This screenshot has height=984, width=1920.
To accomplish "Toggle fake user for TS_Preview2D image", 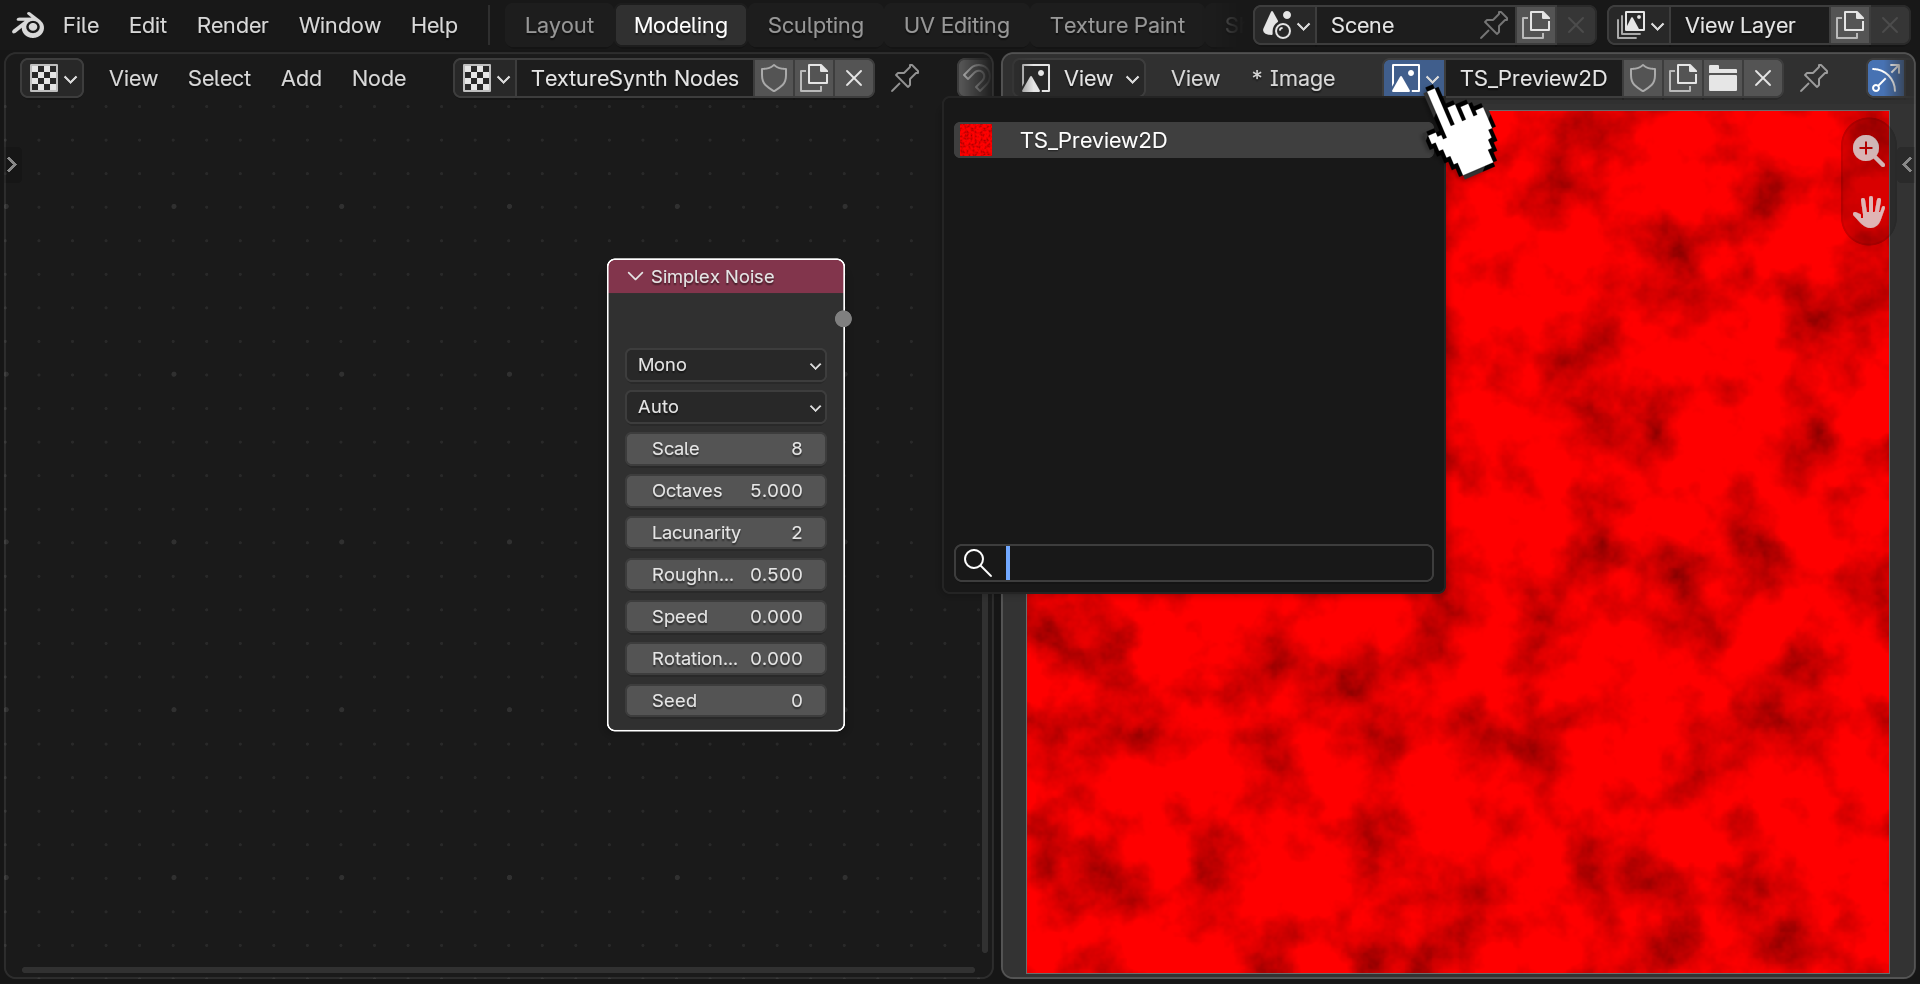I will click(x=1643, y=78).
